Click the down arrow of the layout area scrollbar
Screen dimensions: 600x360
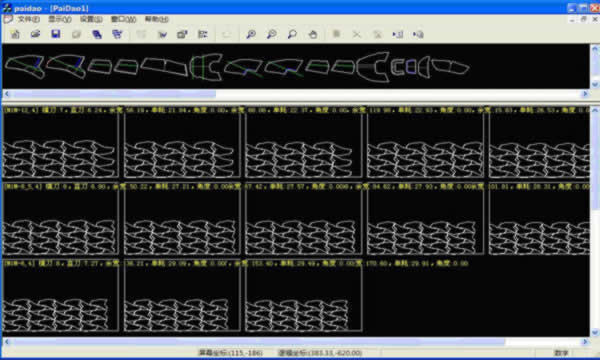(595, 332)
